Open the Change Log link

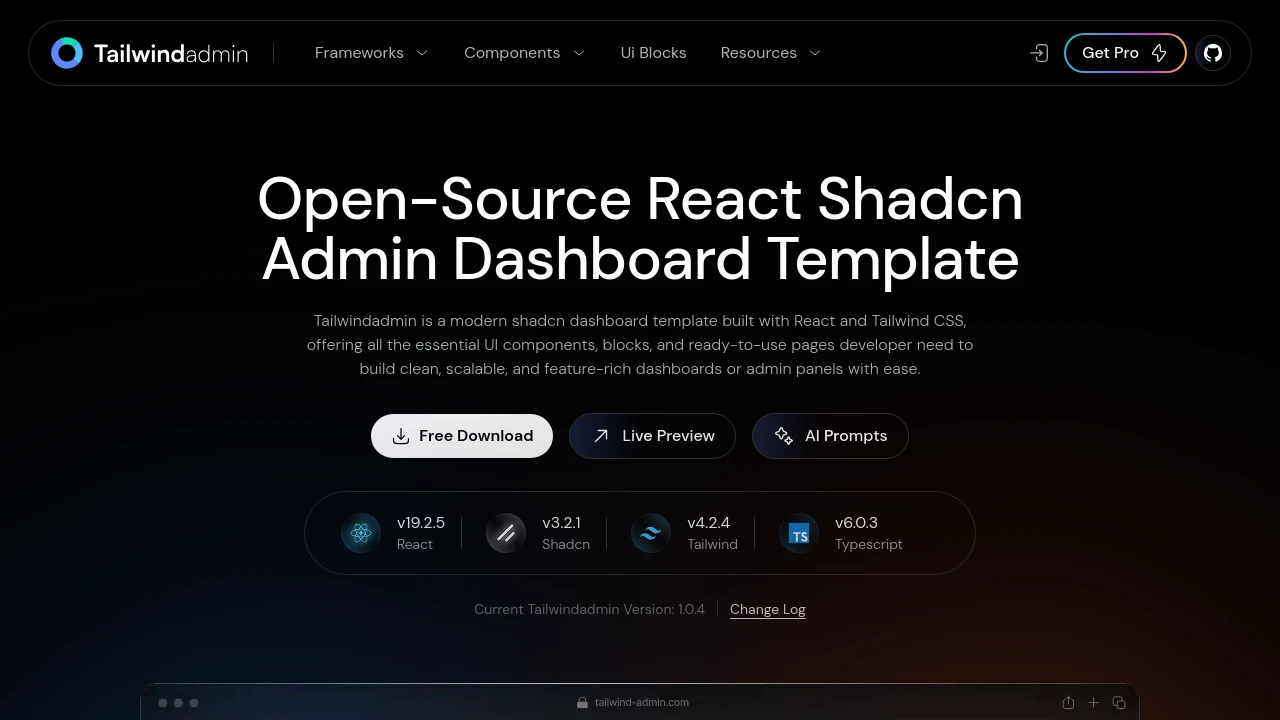[x=768, y=609]
